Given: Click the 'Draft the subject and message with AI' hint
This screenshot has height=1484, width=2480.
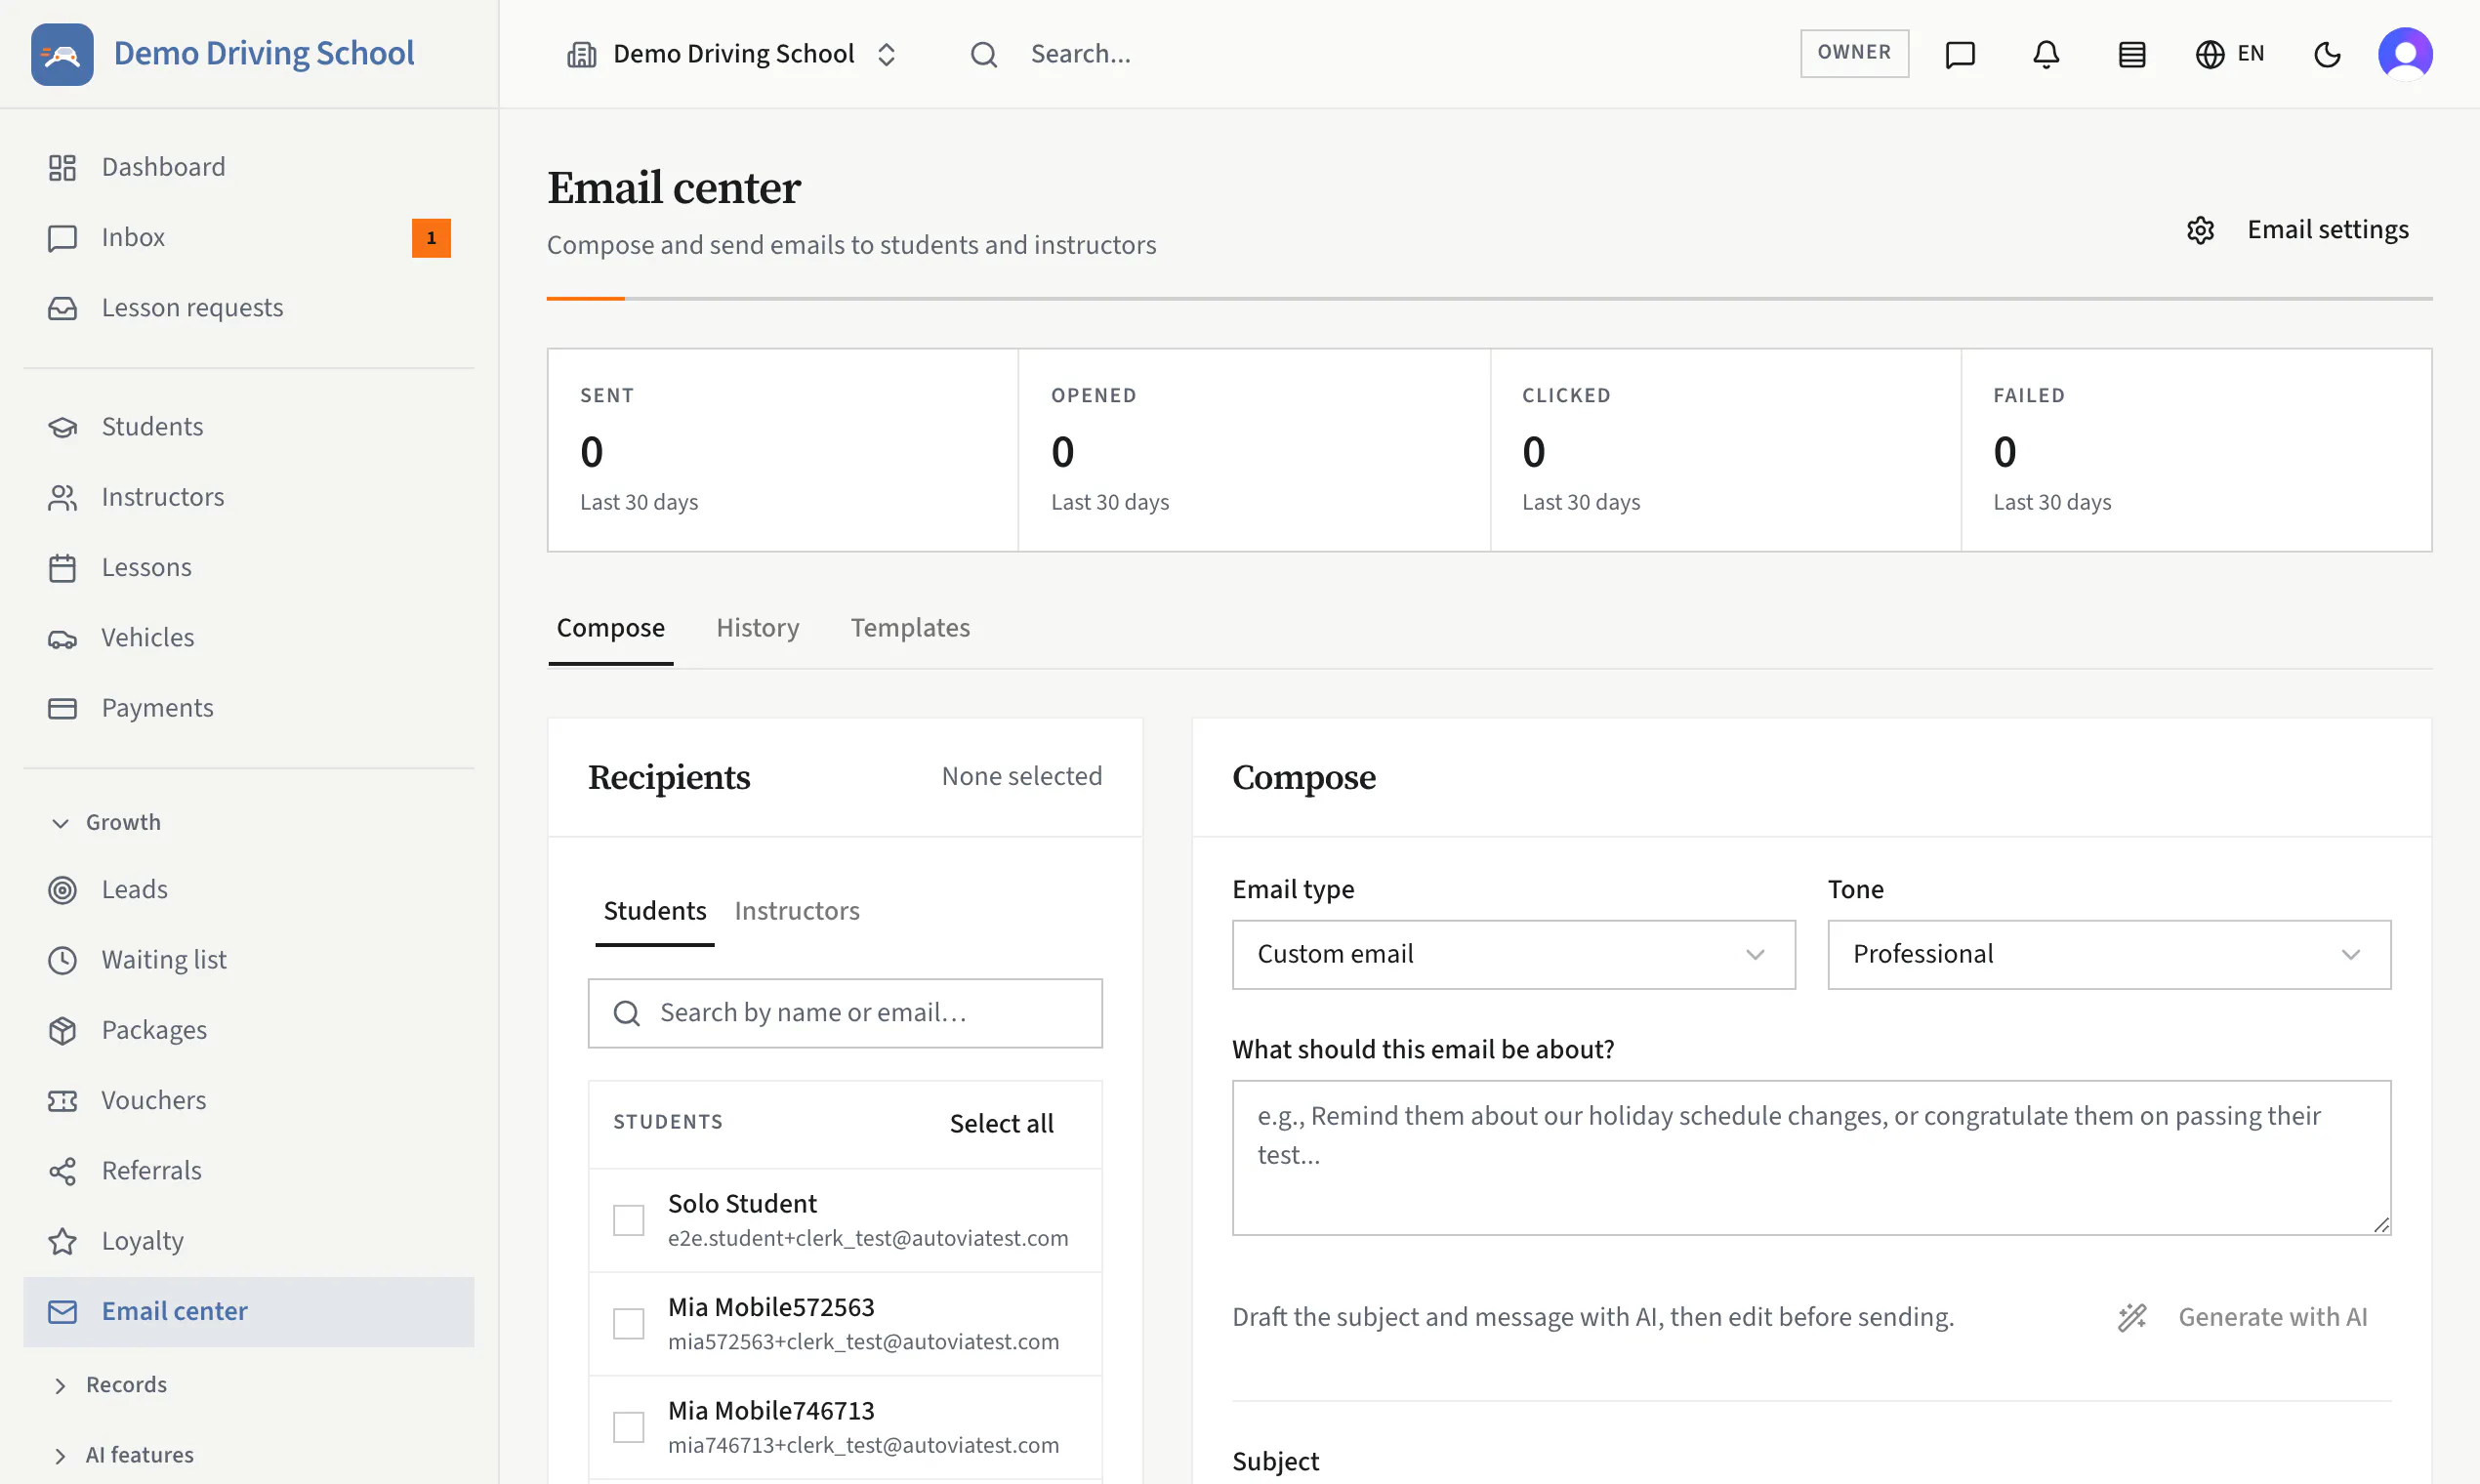Looking at the screenshot, I should (1593, 1317).
